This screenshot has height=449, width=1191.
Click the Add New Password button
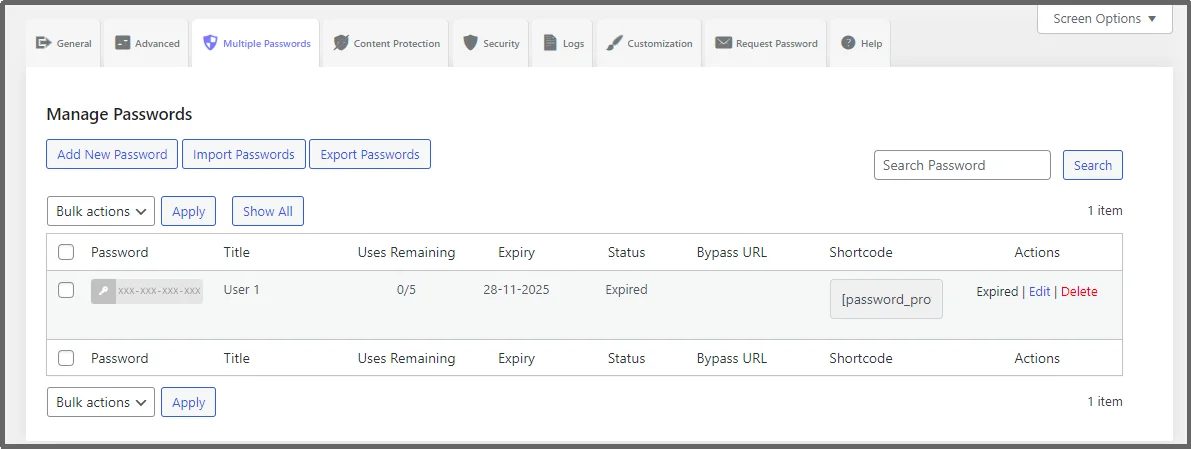pos(112,154)
